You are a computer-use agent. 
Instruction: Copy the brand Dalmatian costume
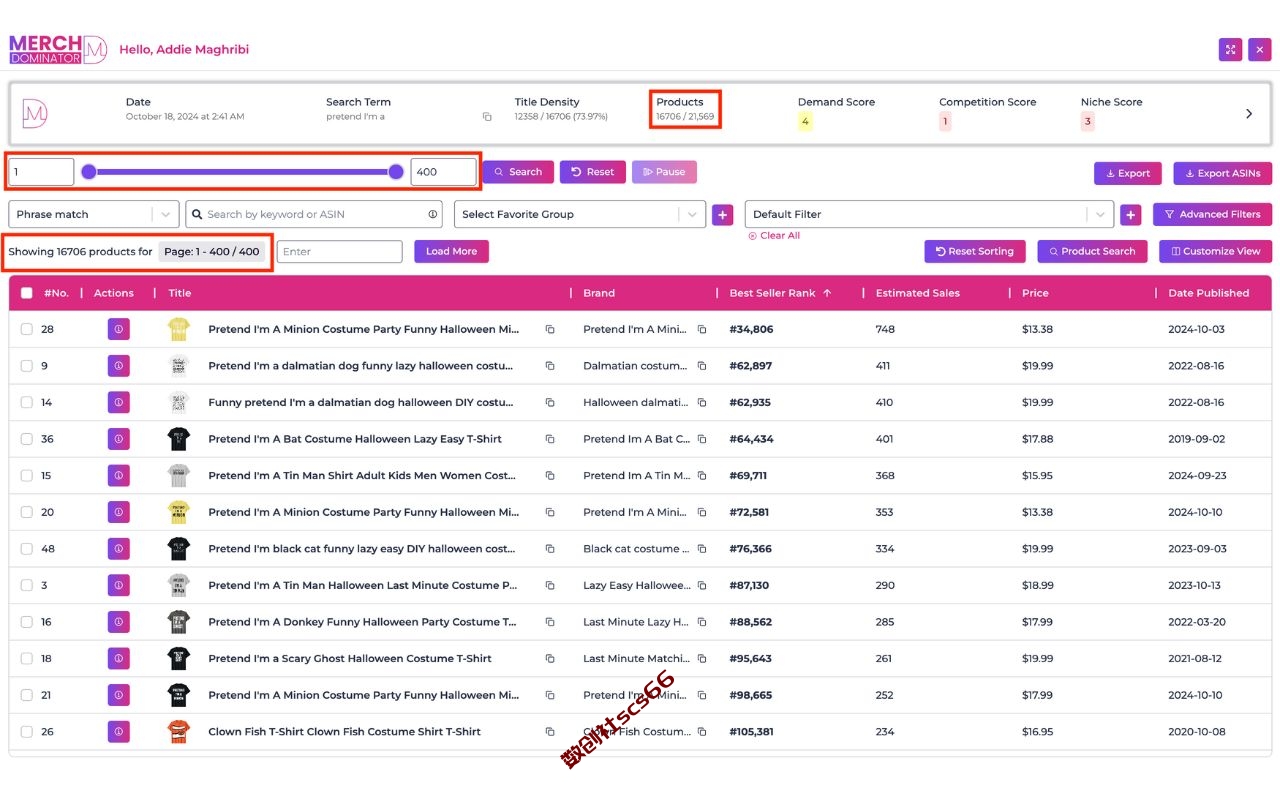702,366
